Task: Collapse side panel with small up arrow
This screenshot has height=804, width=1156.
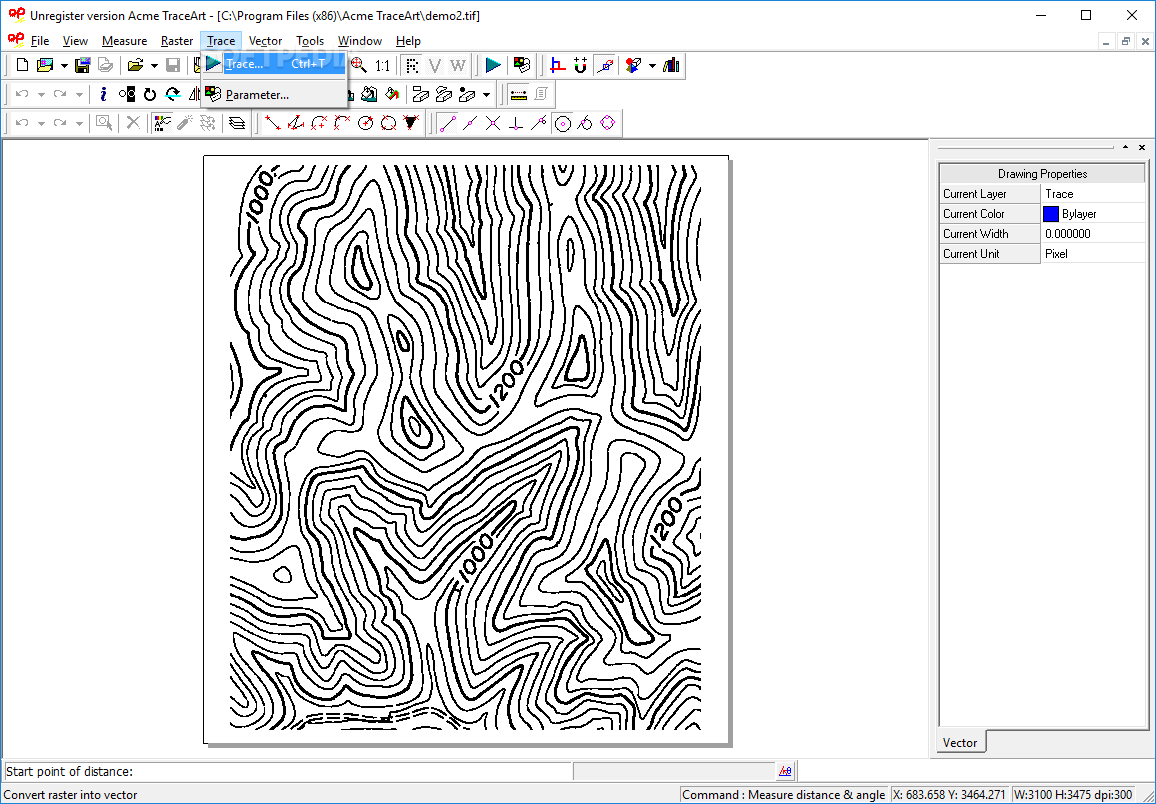Action: click(1126, 147)
